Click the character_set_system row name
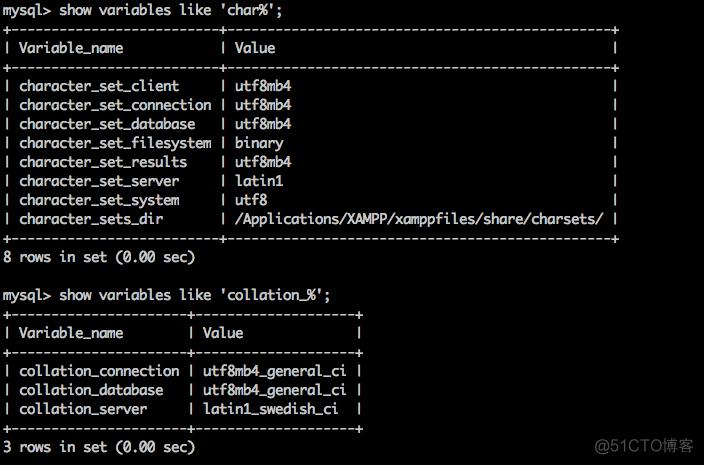704x465 pixels. click(x=99, y=200)
